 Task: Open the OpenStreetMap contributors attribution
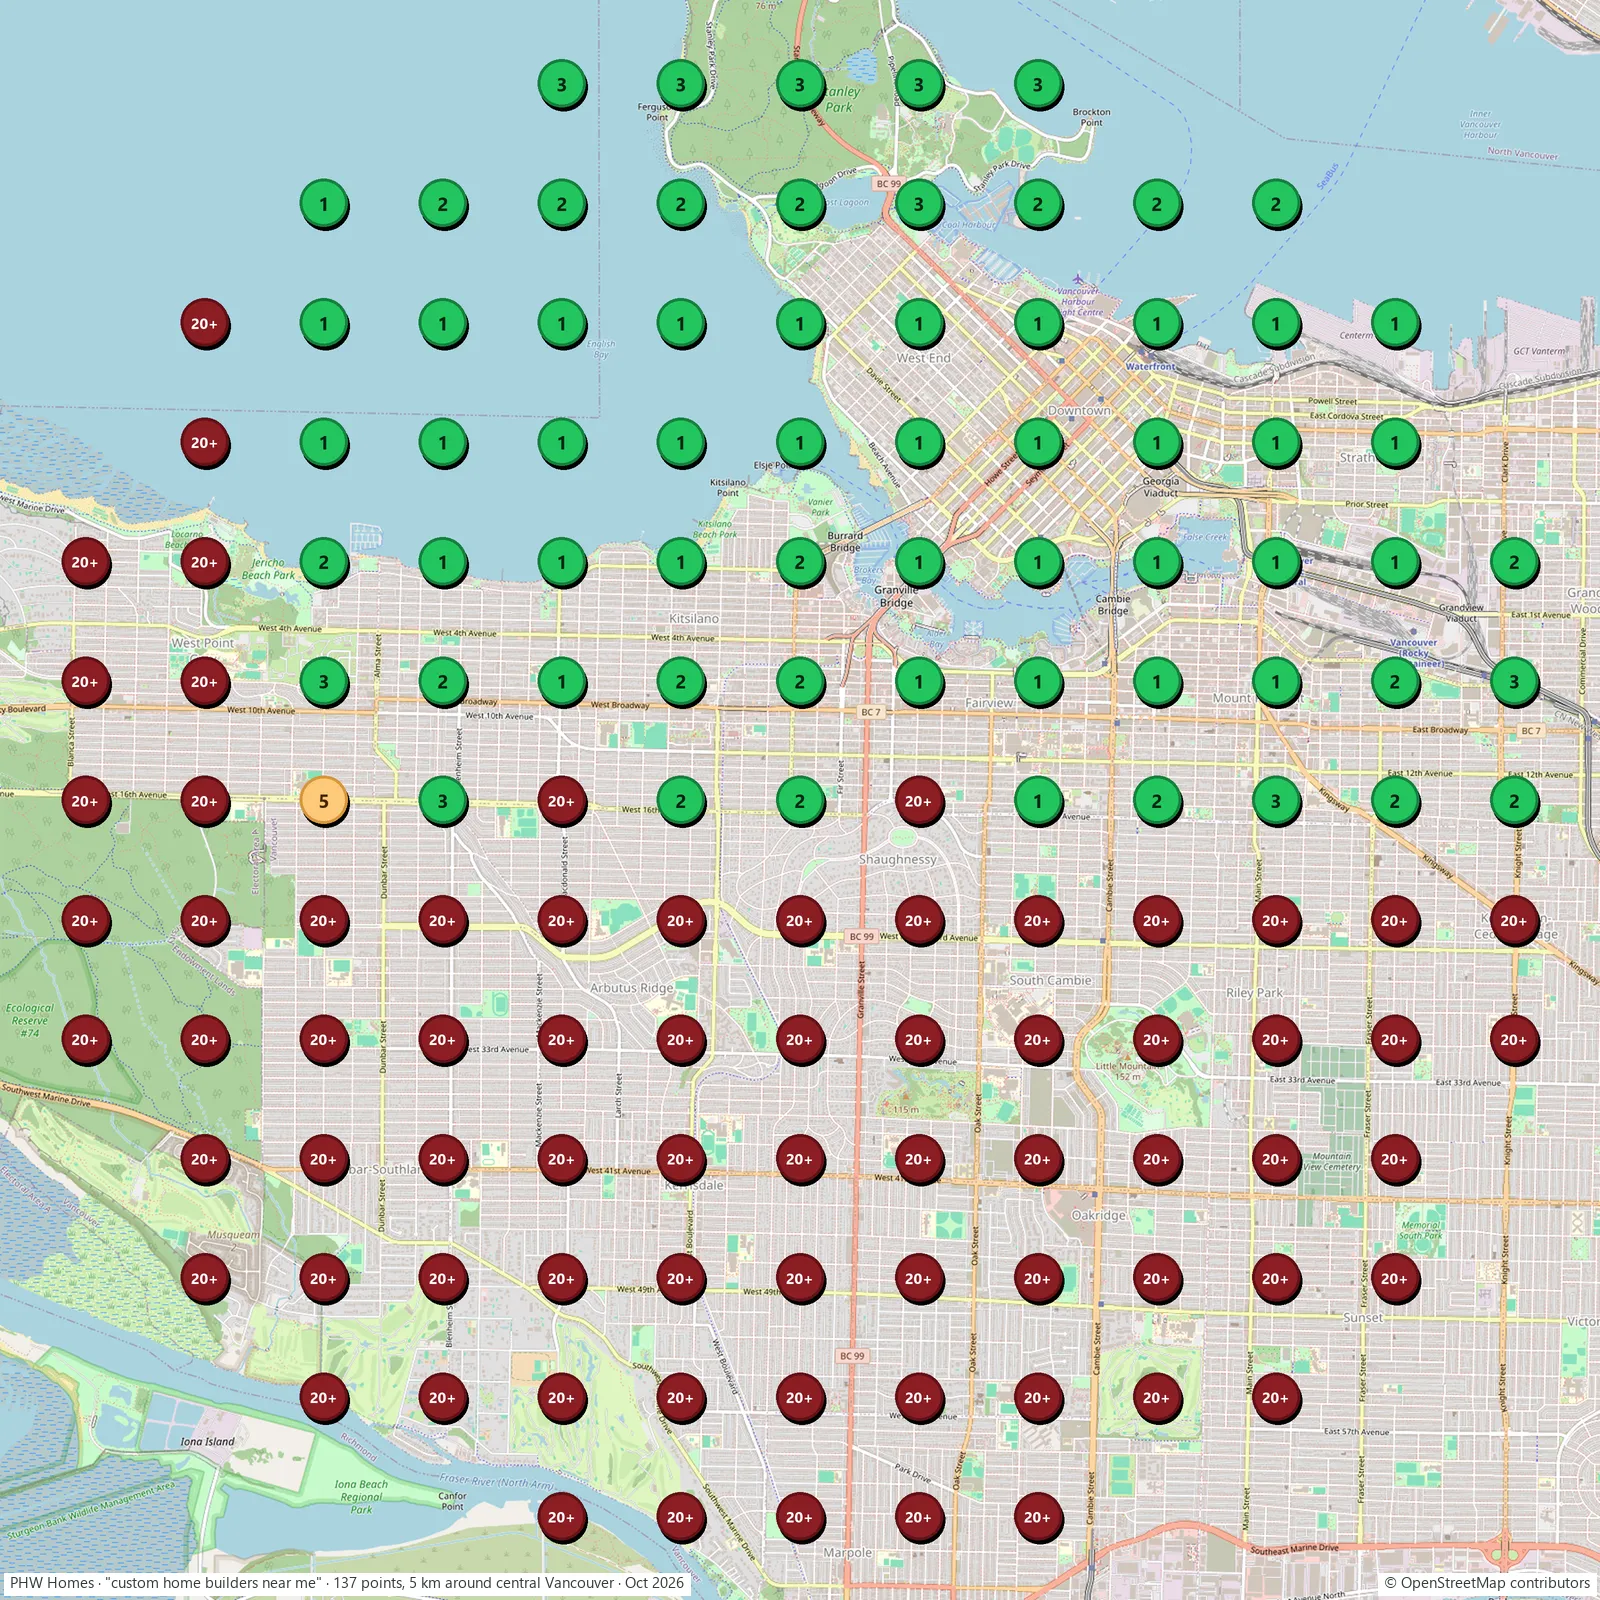coord(1487,1583)
